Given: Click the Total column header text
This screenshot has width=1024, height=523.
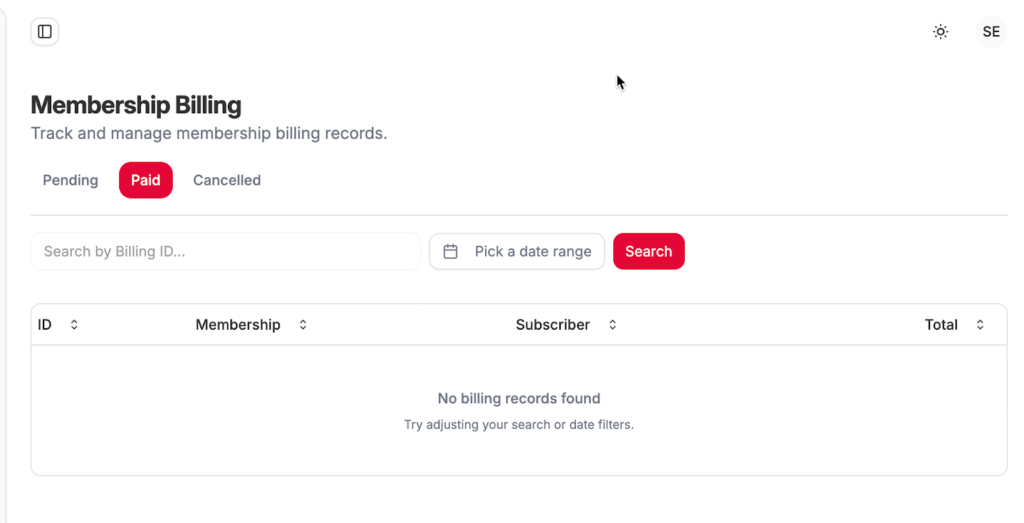Looking at the screenshot, I should point(941,325).
